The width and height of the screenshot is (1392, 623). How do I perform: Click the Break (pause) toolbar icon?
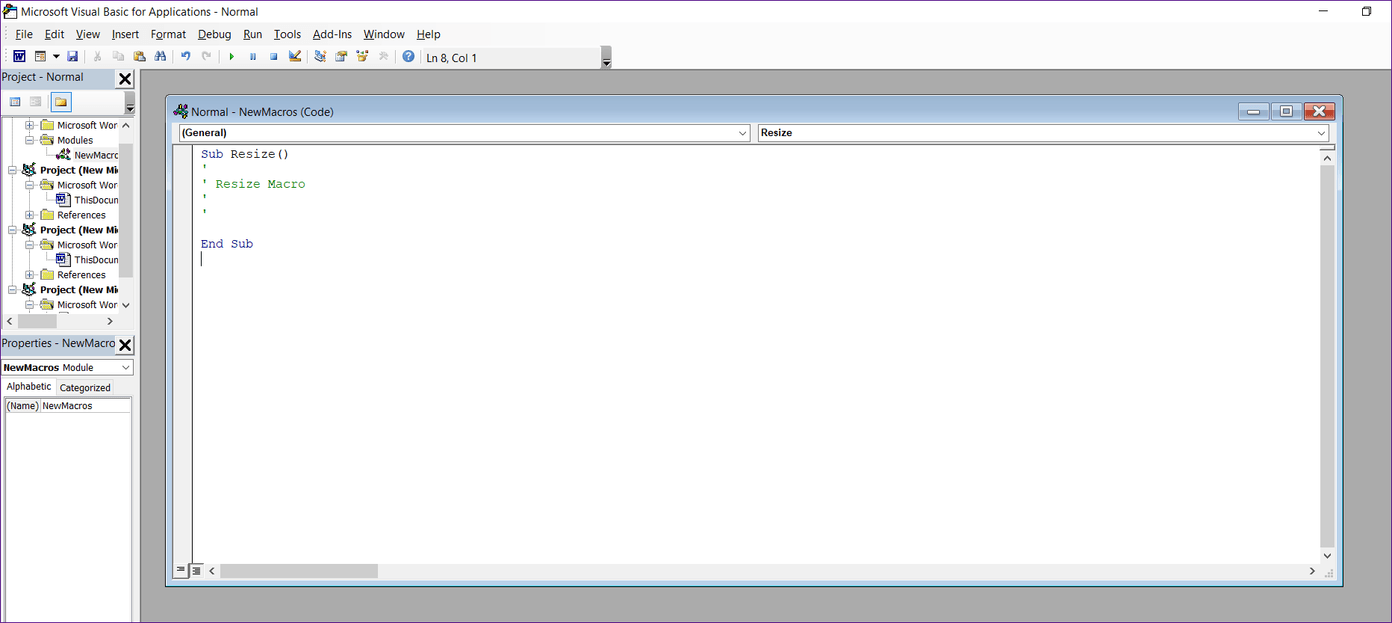click(x=252, y=57)
